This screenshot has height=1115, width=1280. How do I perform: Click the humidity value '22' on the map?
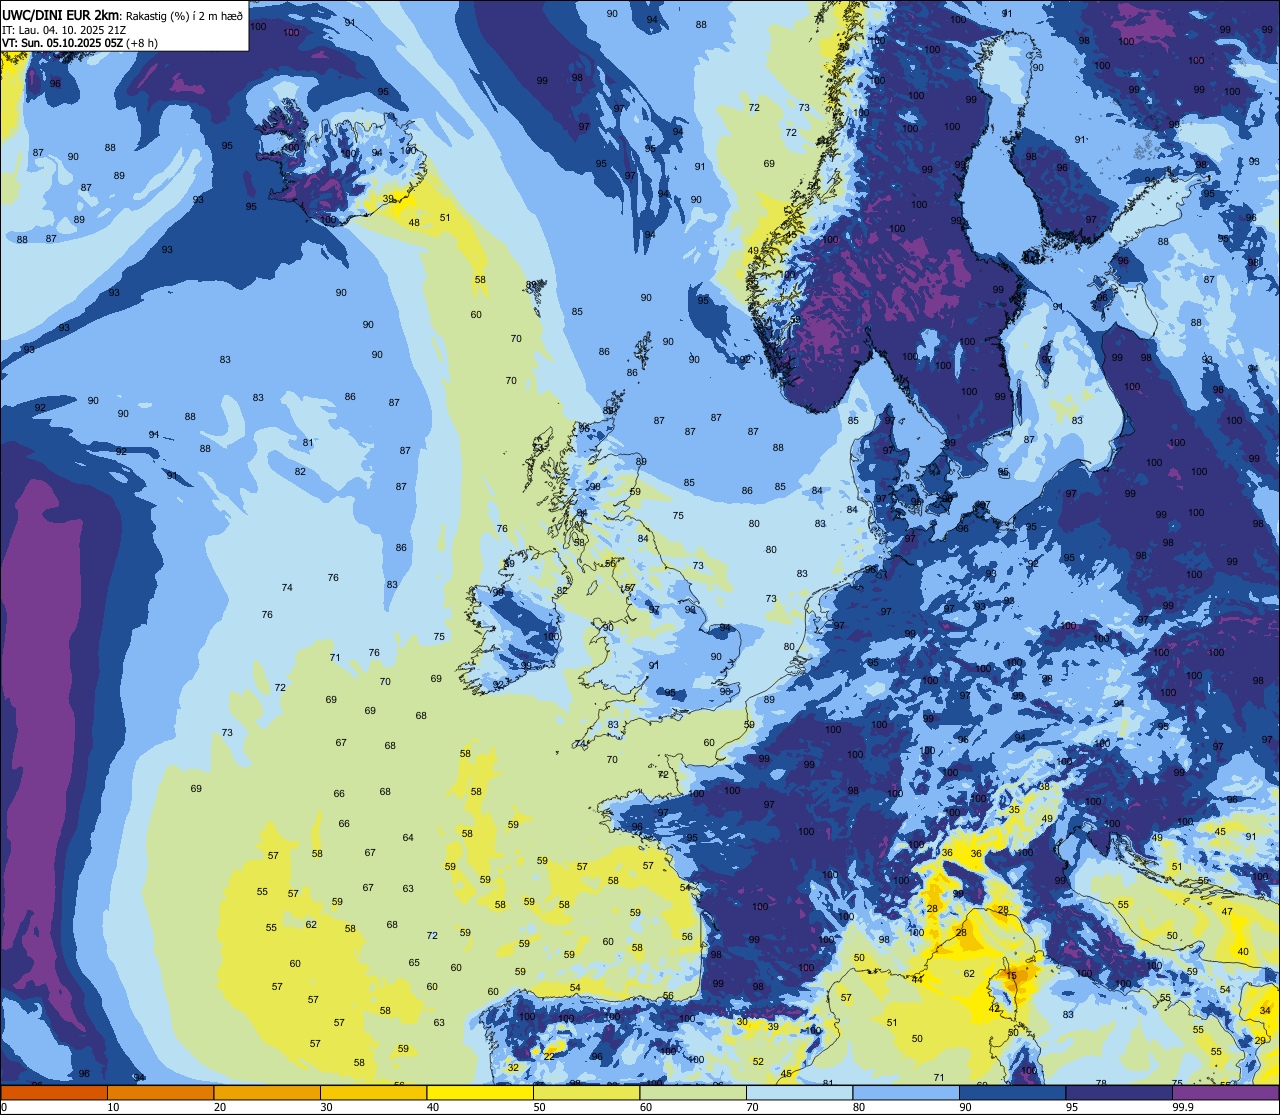[x=549, y=1056]
